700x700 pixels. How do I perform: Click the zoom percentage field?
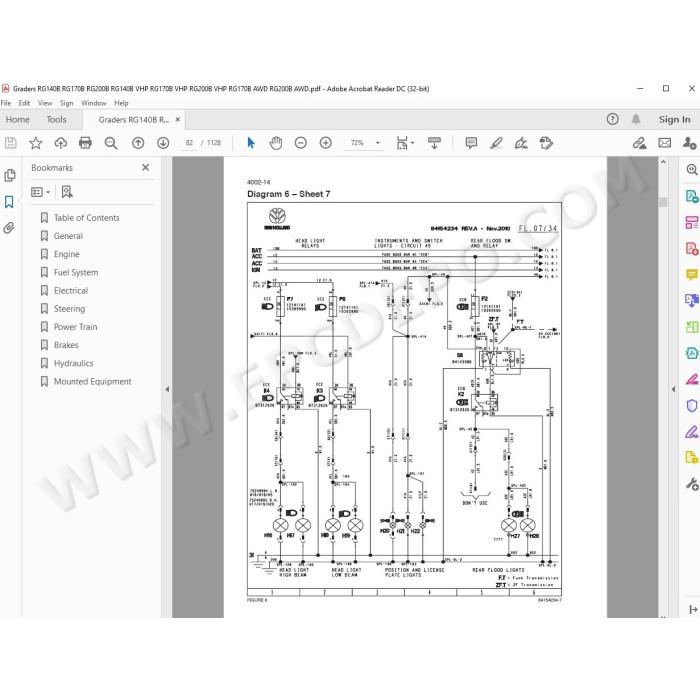tap(357, 143)
